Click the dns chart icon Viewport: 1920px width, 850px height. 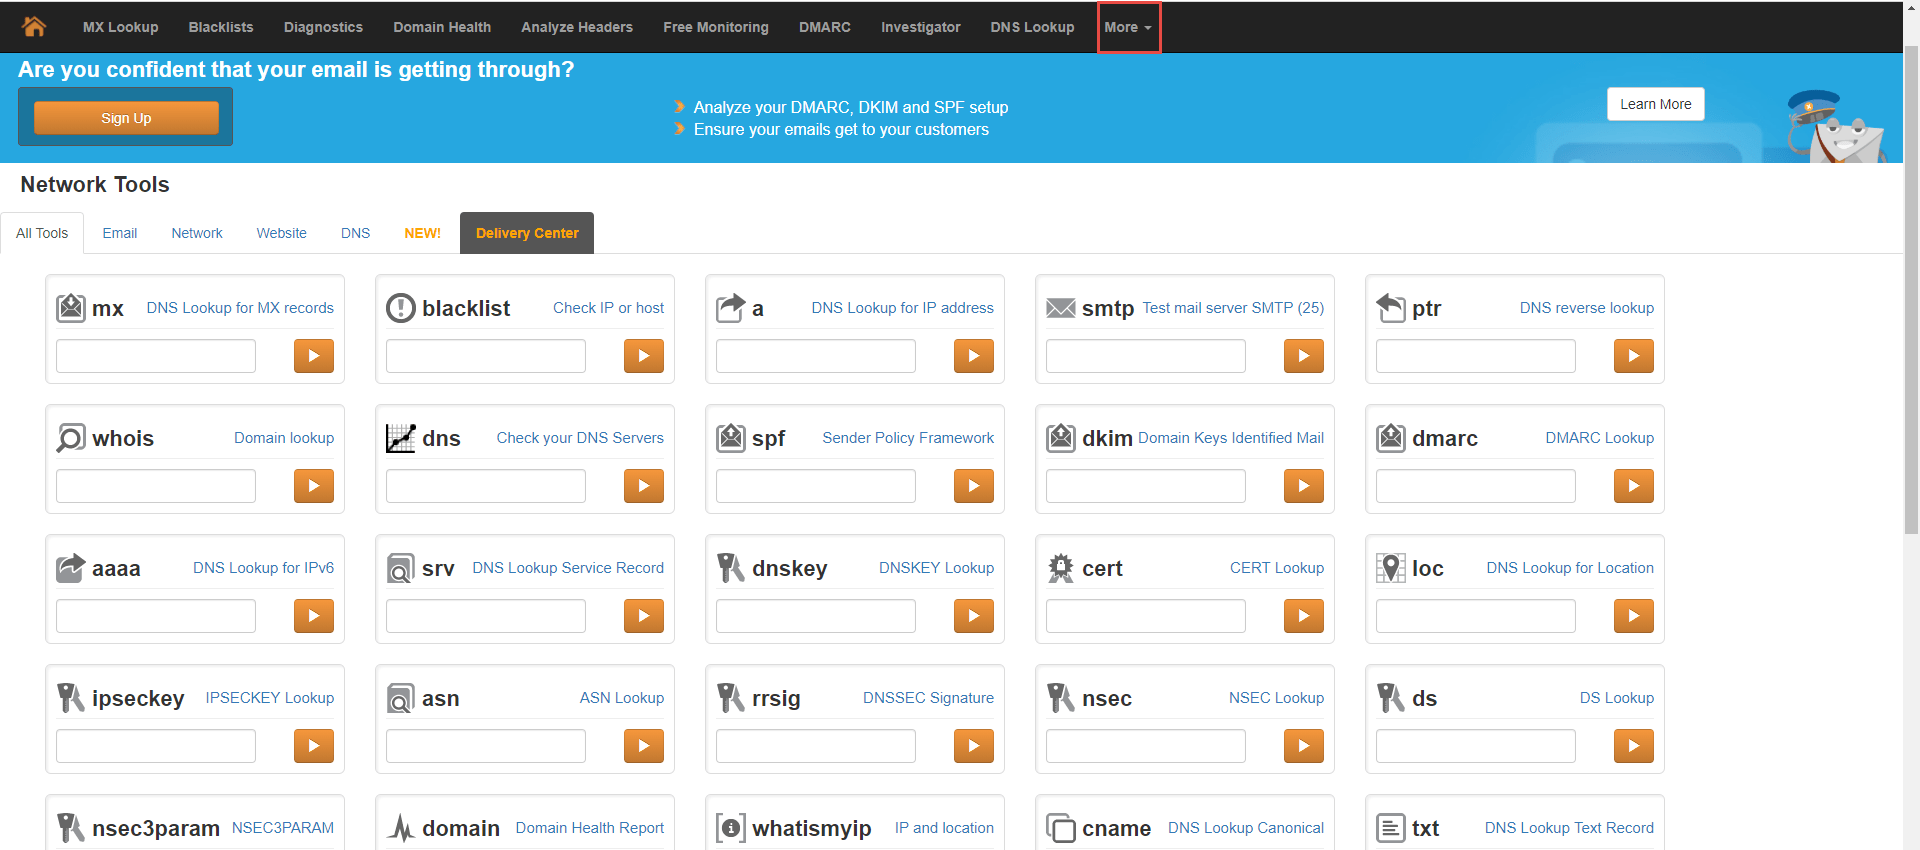pyautogui.click(x=400, y=438)
